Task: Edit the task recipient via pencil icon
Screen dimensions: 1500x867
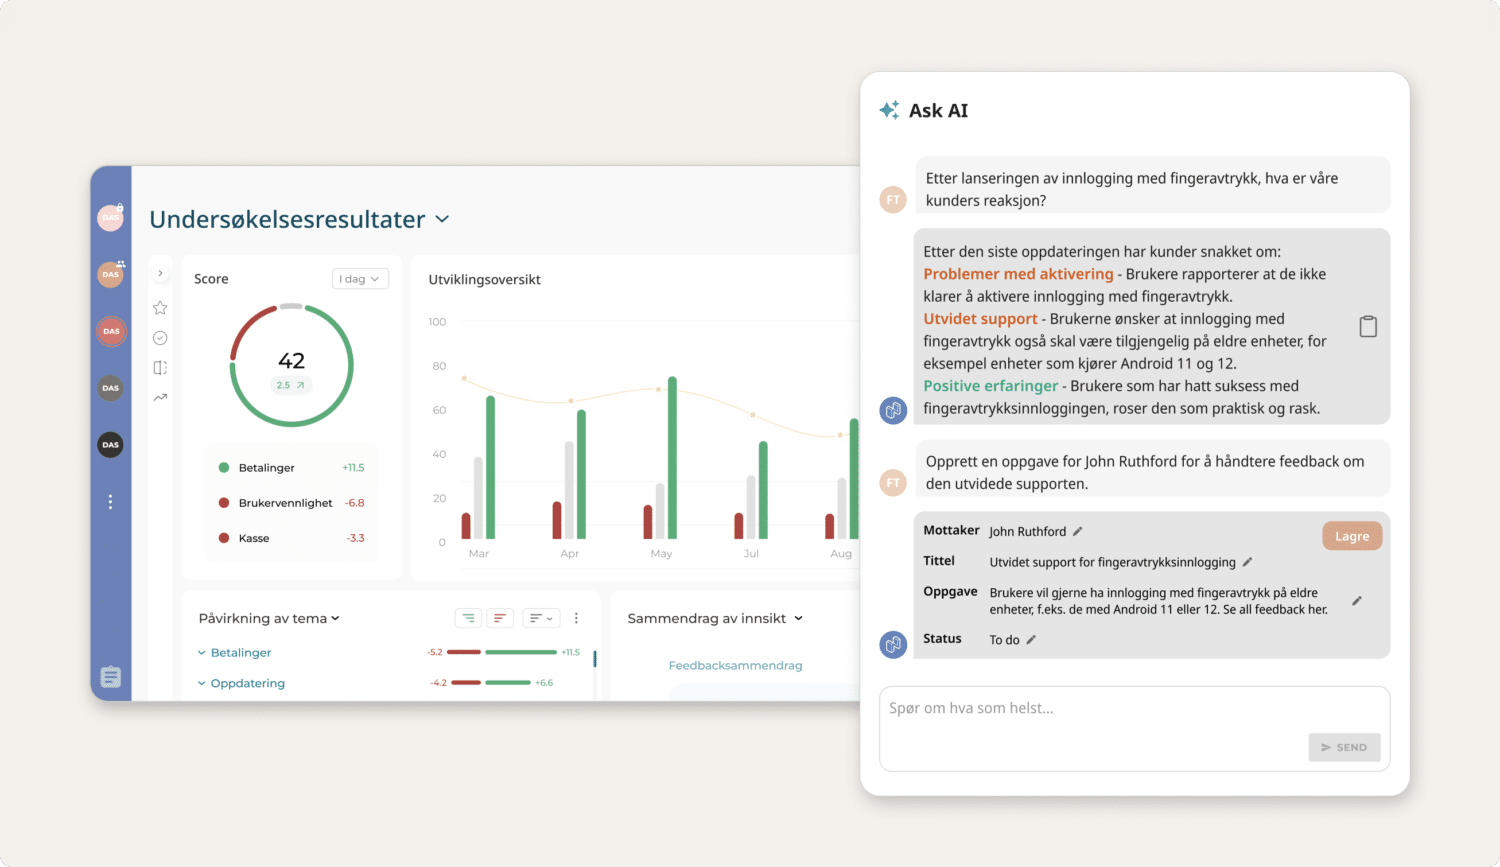Action: pyautogui.click(x=1077, y=530)
